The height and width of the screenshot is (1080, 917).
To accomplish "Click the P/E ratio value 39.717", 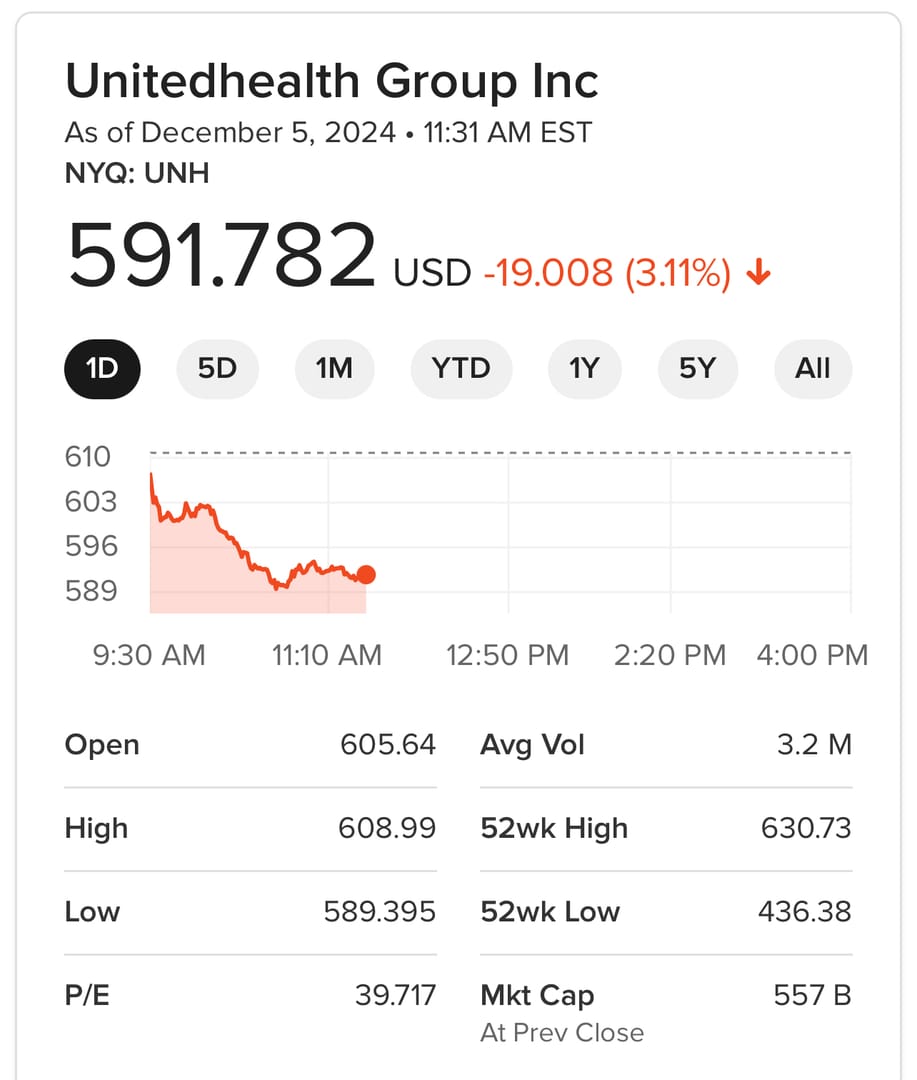I will pos(395,995).
